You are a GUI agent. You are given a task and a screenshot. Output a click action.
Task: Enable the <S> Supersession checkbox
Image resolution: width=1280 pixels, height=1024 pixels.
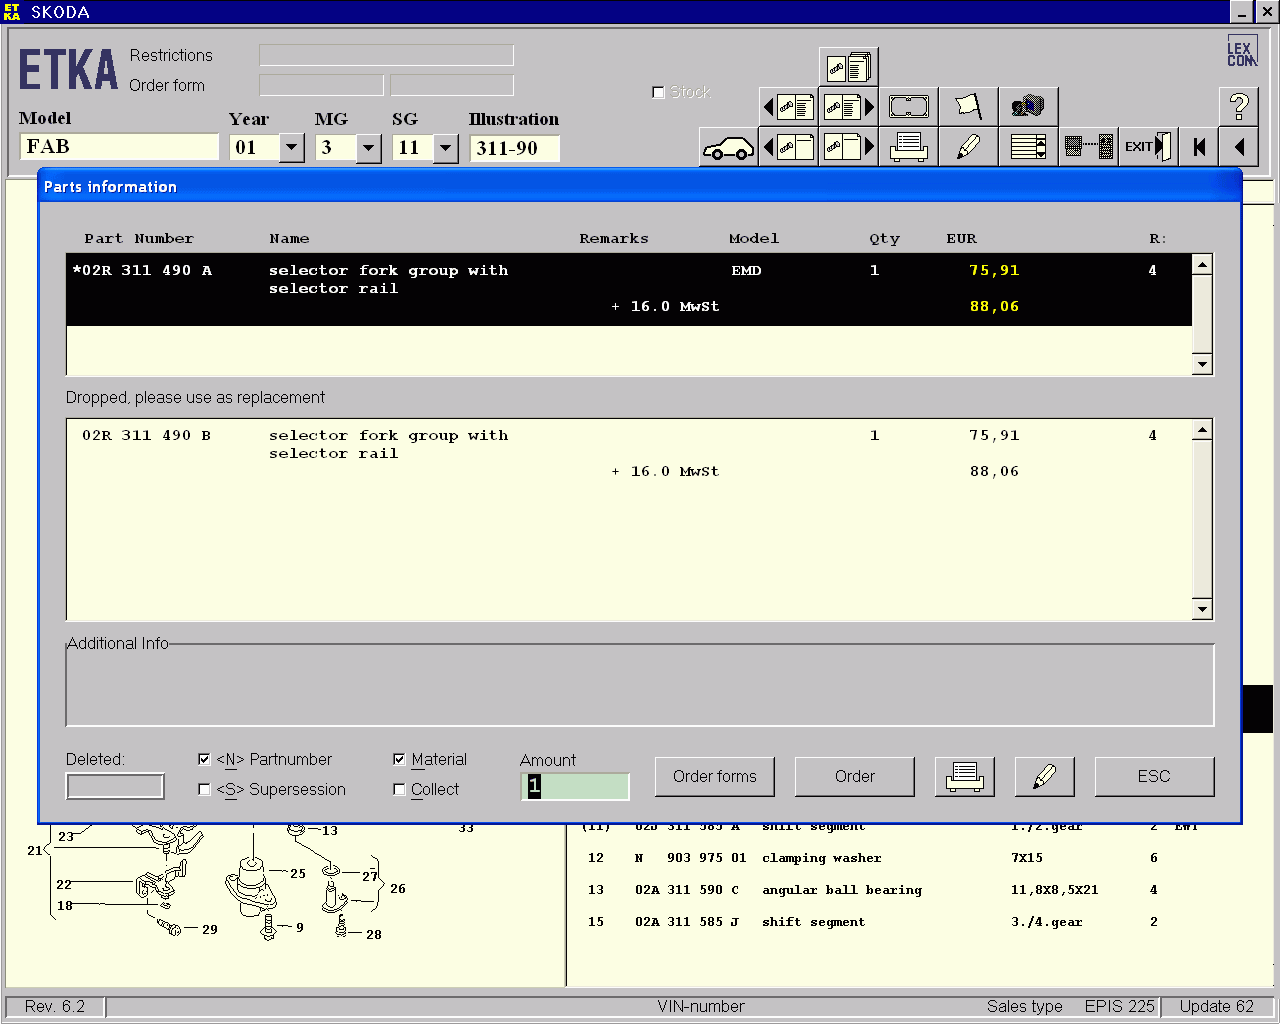[x=204, y=790]
